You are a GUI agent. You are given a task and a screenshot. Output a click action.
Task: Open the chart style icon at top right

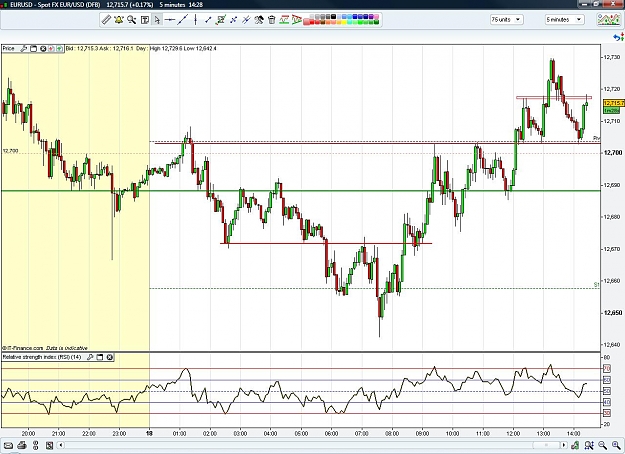click(608, 20)
